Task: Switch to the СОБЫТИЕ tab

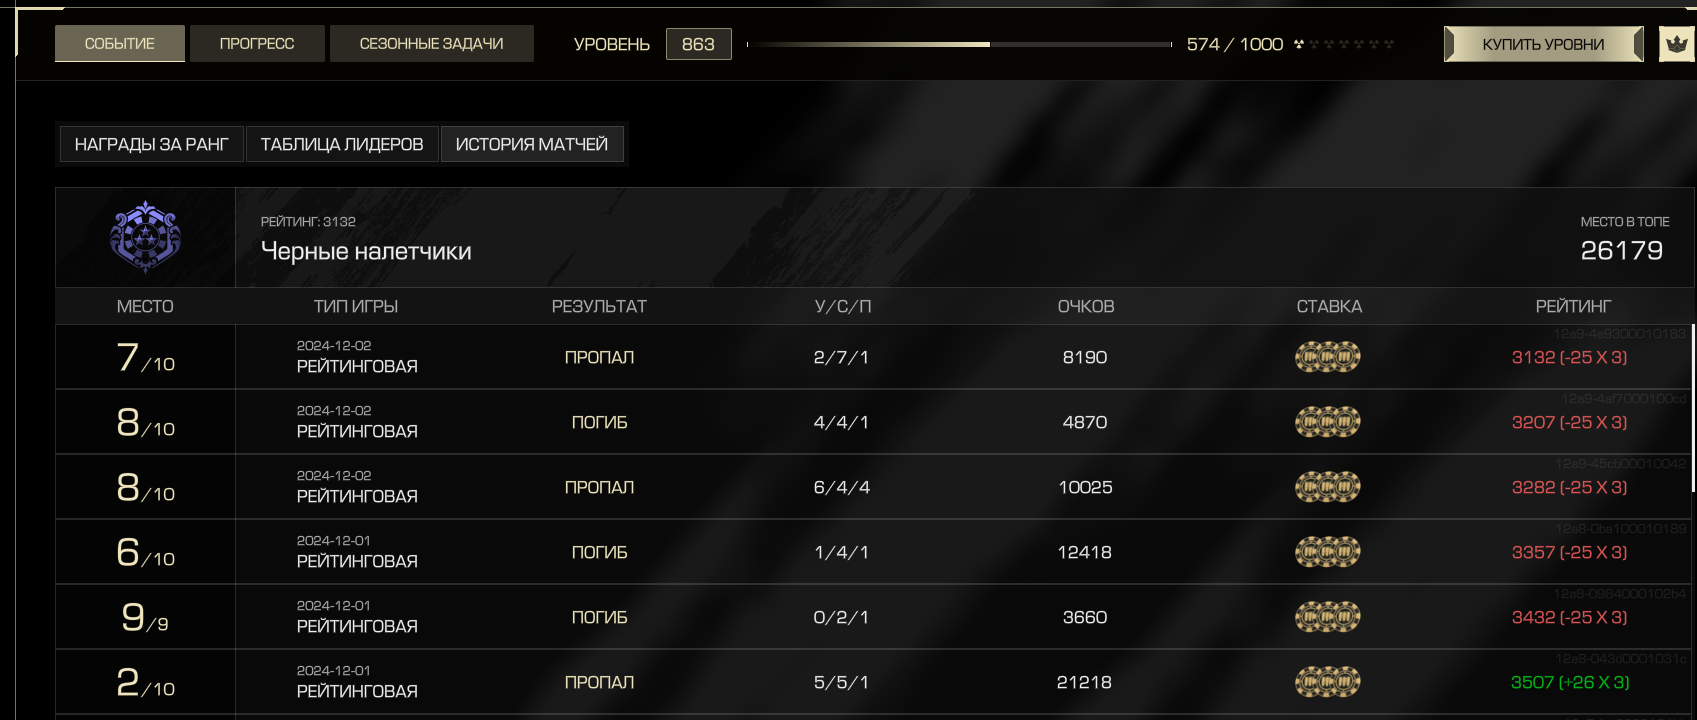Action: tap(120, 44)
